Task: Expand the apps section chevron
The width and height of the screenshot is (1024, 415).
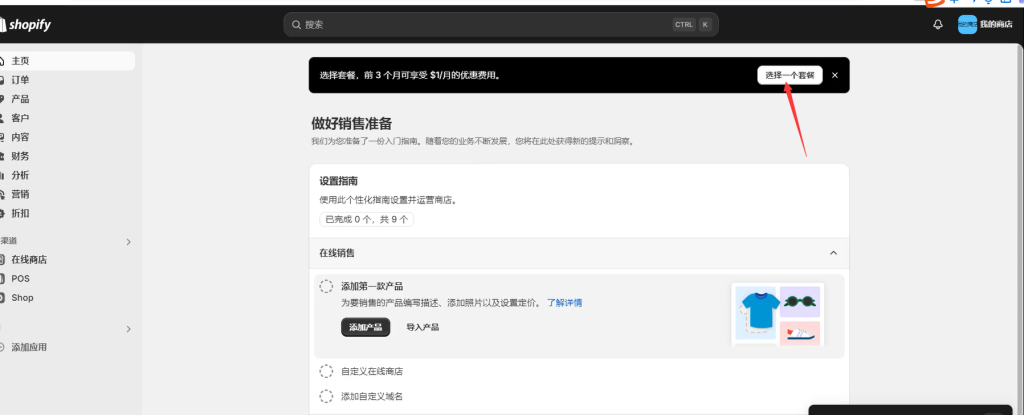Action: [x=128, y=329]
